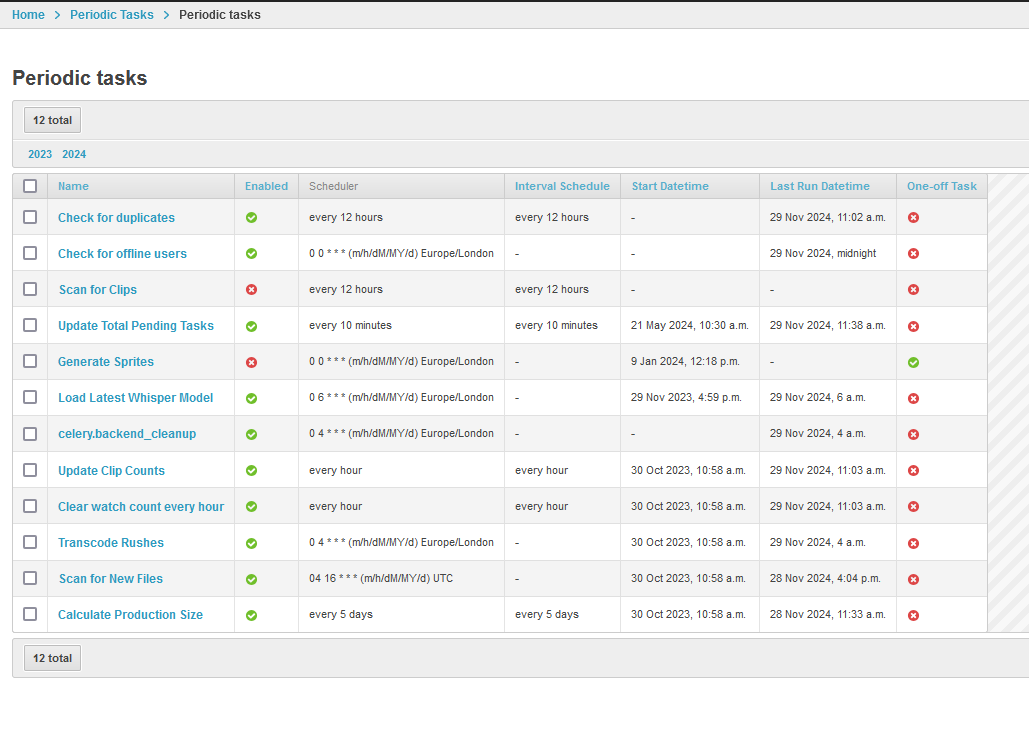Open the Load Latest Whisper Model task
Viewport: 1029px width, 736px height.
point(135,398)
